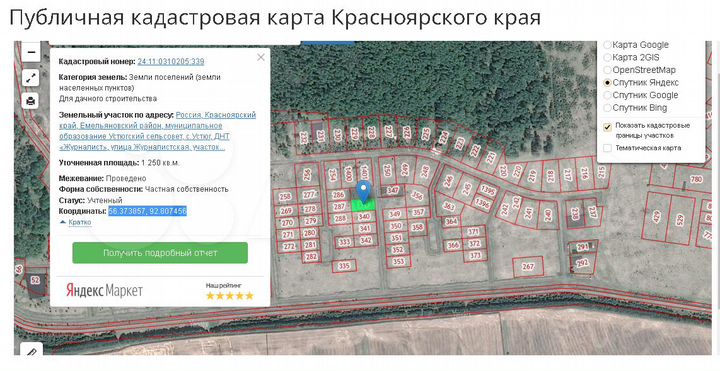Select parcel 335 on the map

343,265
